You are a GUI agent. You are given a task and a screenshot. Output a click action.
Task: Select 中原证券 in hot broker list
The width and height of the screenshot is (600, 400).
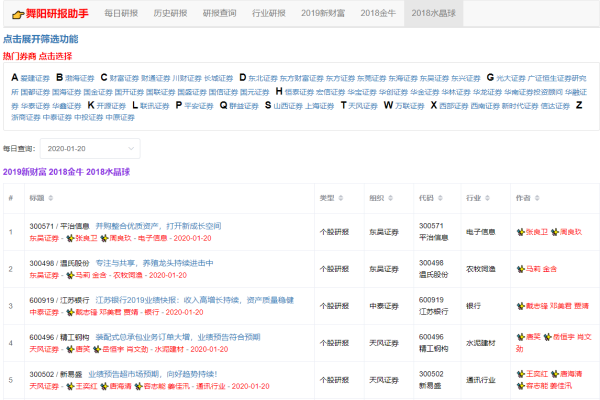(120, 118)
